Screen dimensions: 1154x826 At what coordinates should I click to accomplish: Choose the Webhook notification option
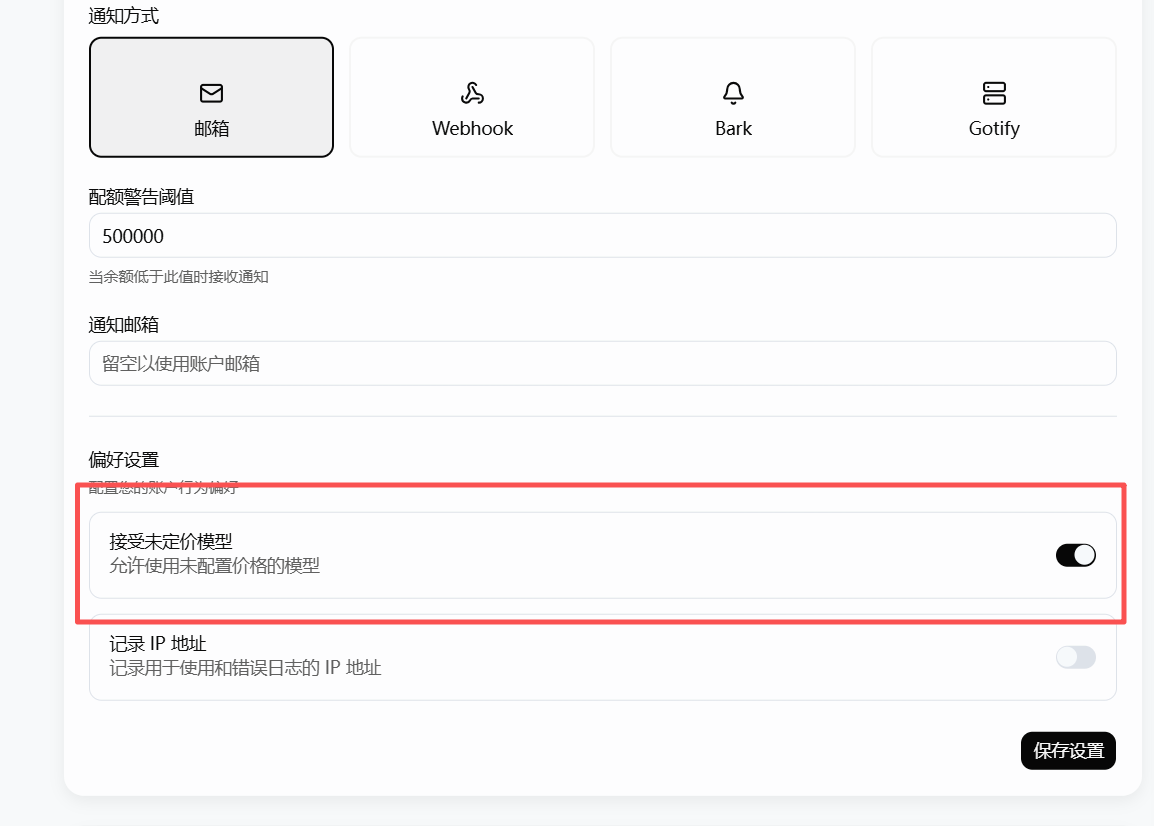pyautogui.click(x=472, y=97)
